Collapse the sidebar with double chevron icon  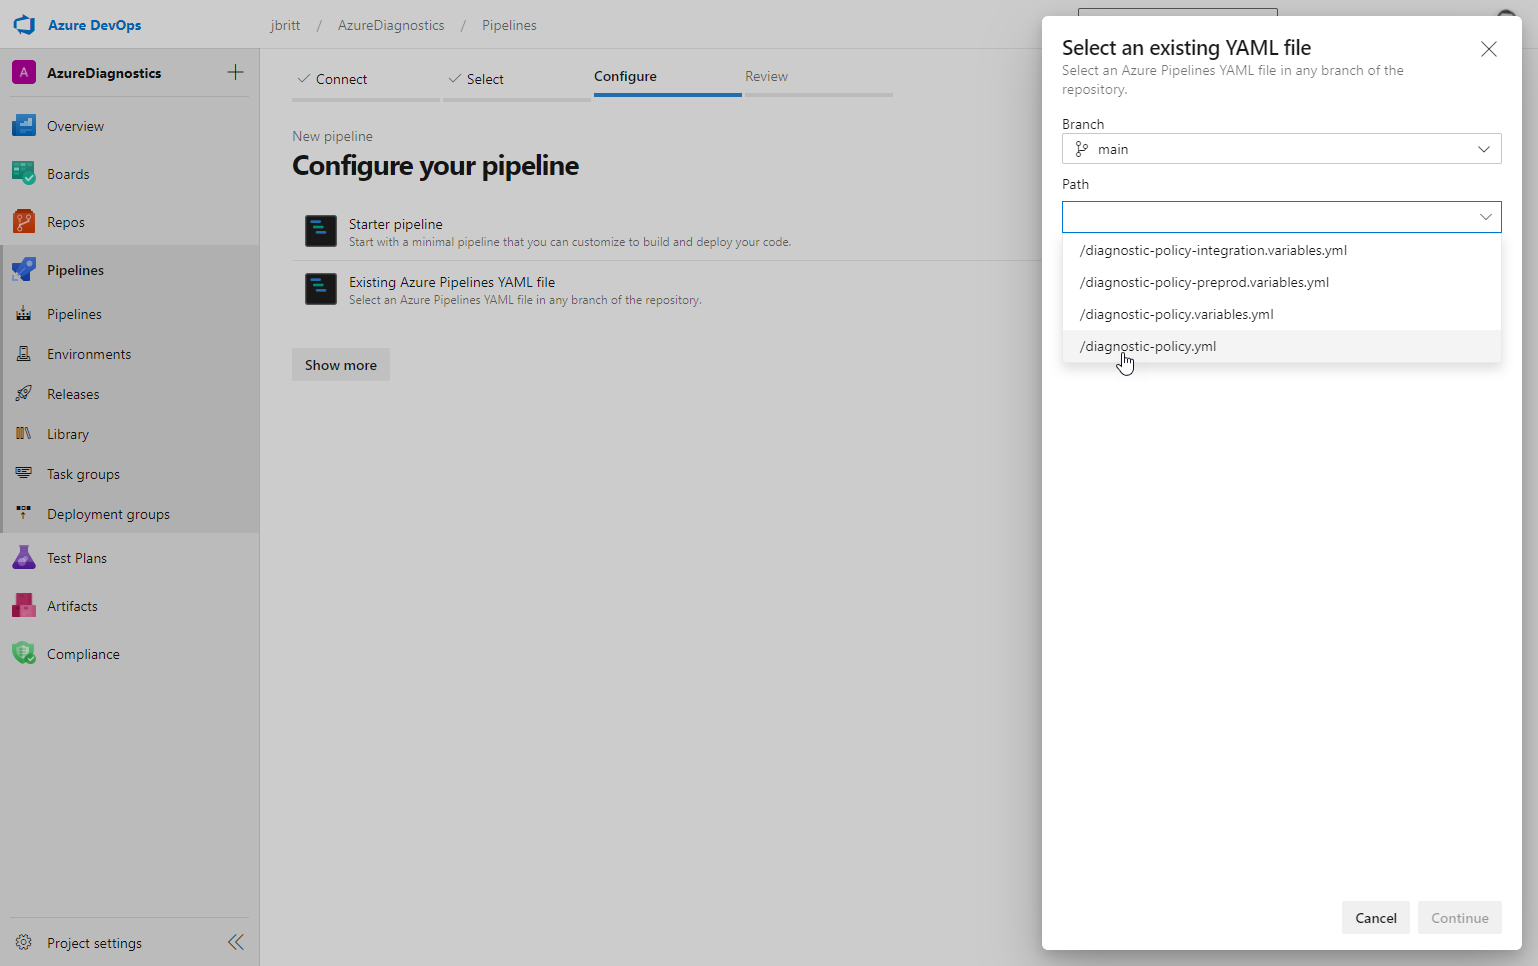tap(236, 942)
